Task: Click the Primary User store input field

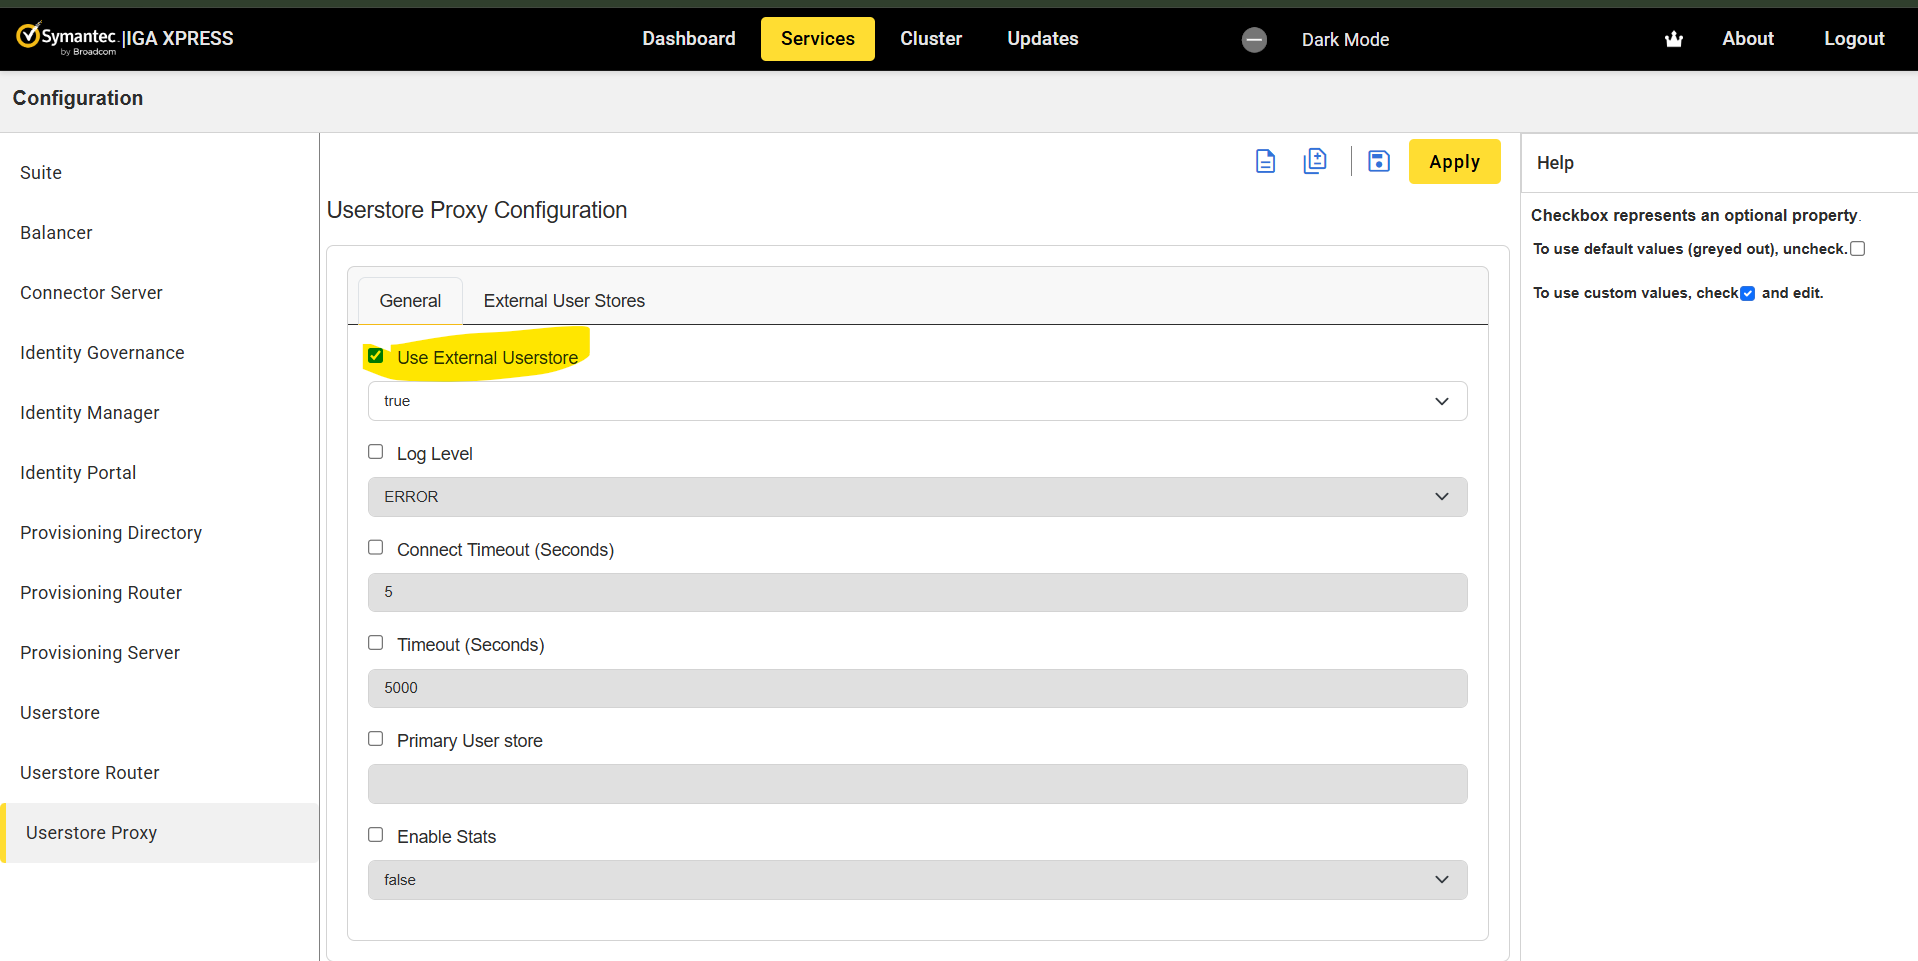Action: click(x=917, y=784)
